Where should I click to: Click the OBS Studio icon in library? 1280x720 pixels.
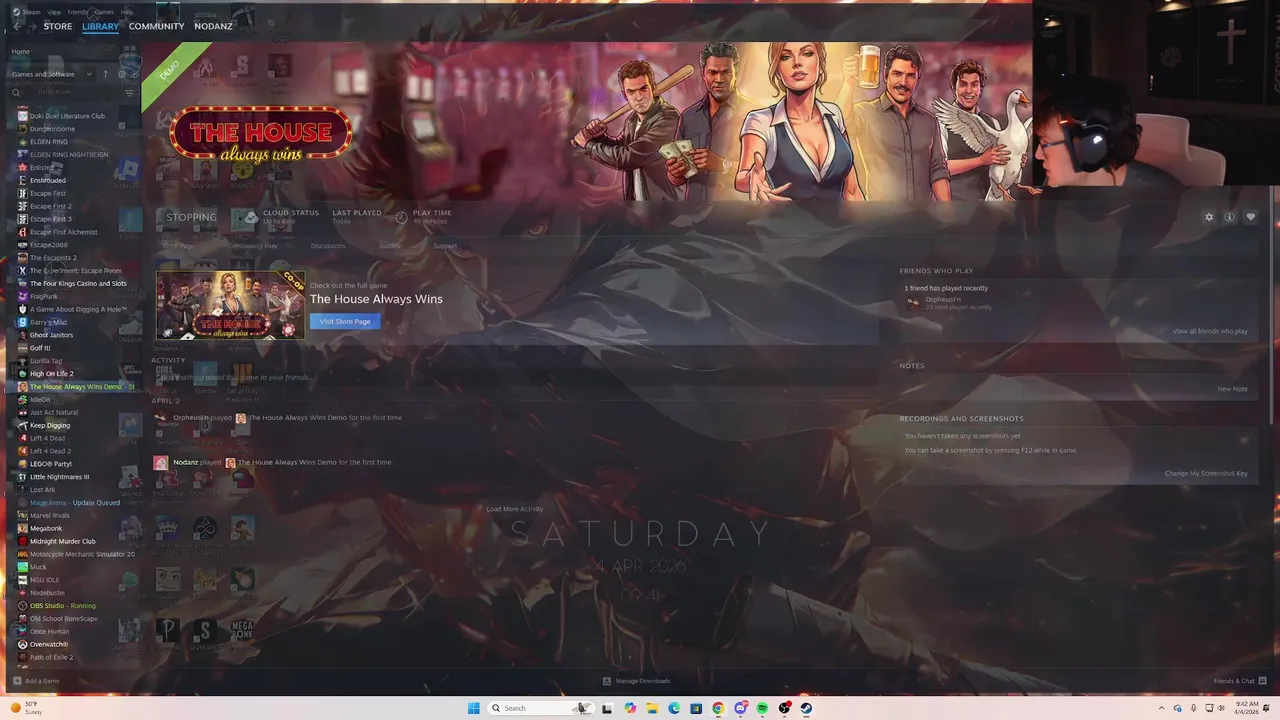[x=22, y=606]
